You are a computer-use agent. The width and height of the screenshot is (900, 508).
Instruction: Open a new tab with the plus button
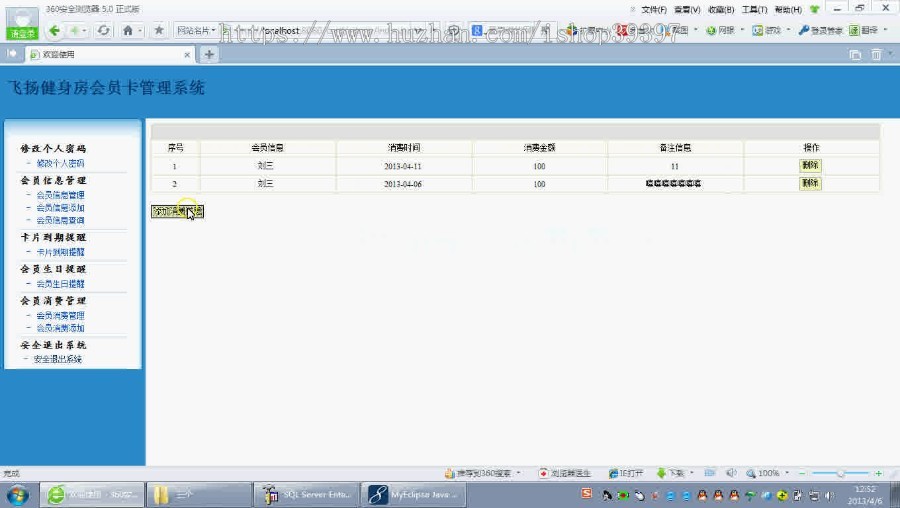[209, 55]
